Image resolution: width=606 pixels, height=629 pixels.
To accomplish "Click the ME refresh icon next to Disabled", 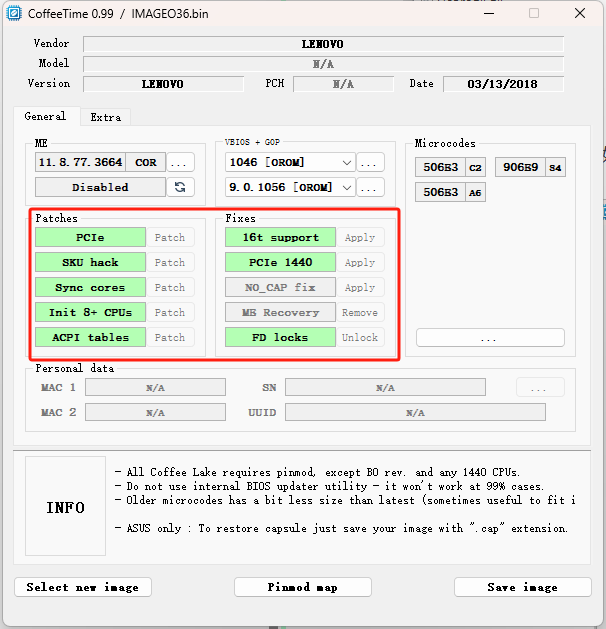I will (x=181, y=187).
